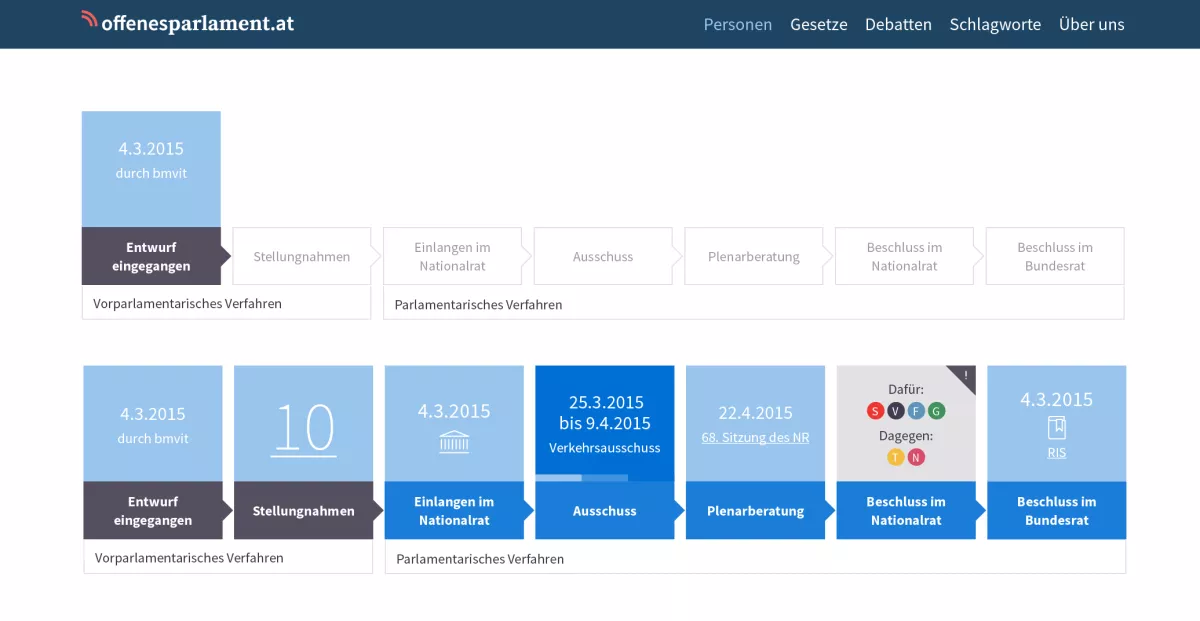Open the RIS link in Beschluss im Bundesrat
The width and height of the screenshot is (1200, 621).
[x=1056, y=451]
